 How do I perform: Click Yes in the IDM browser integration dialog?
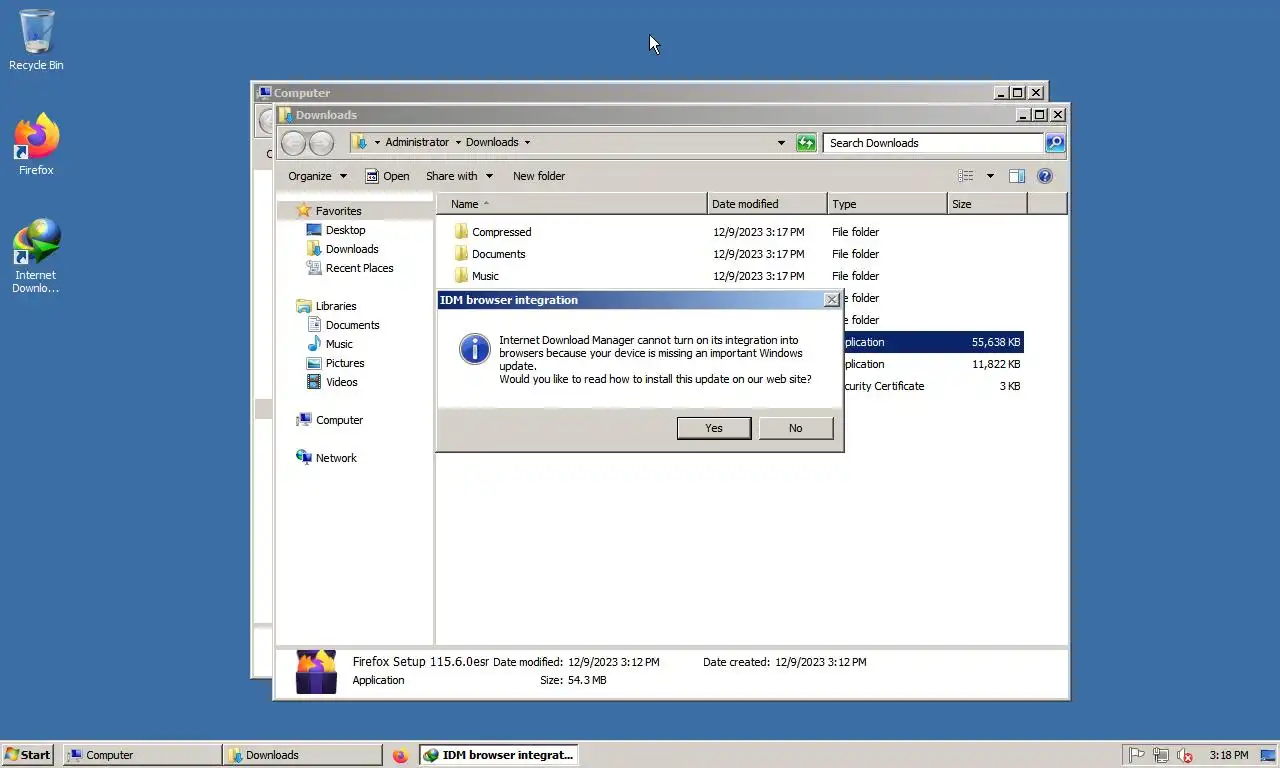click(x=714, y=428)
